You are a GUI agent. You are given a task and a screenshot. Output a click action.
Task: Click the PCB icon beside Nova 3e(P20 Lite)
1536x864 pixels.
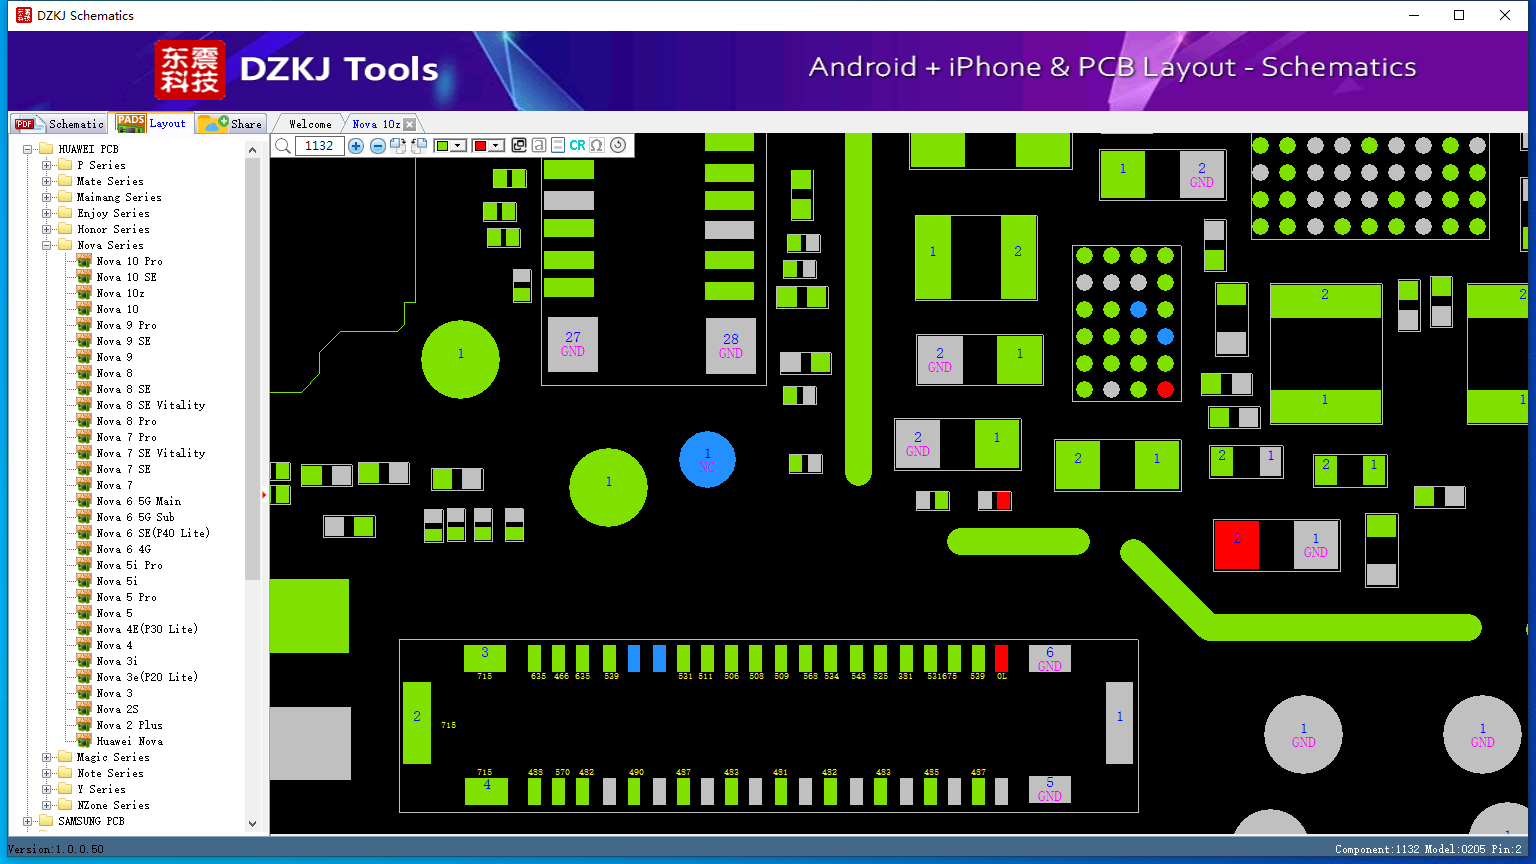[85, 677]
